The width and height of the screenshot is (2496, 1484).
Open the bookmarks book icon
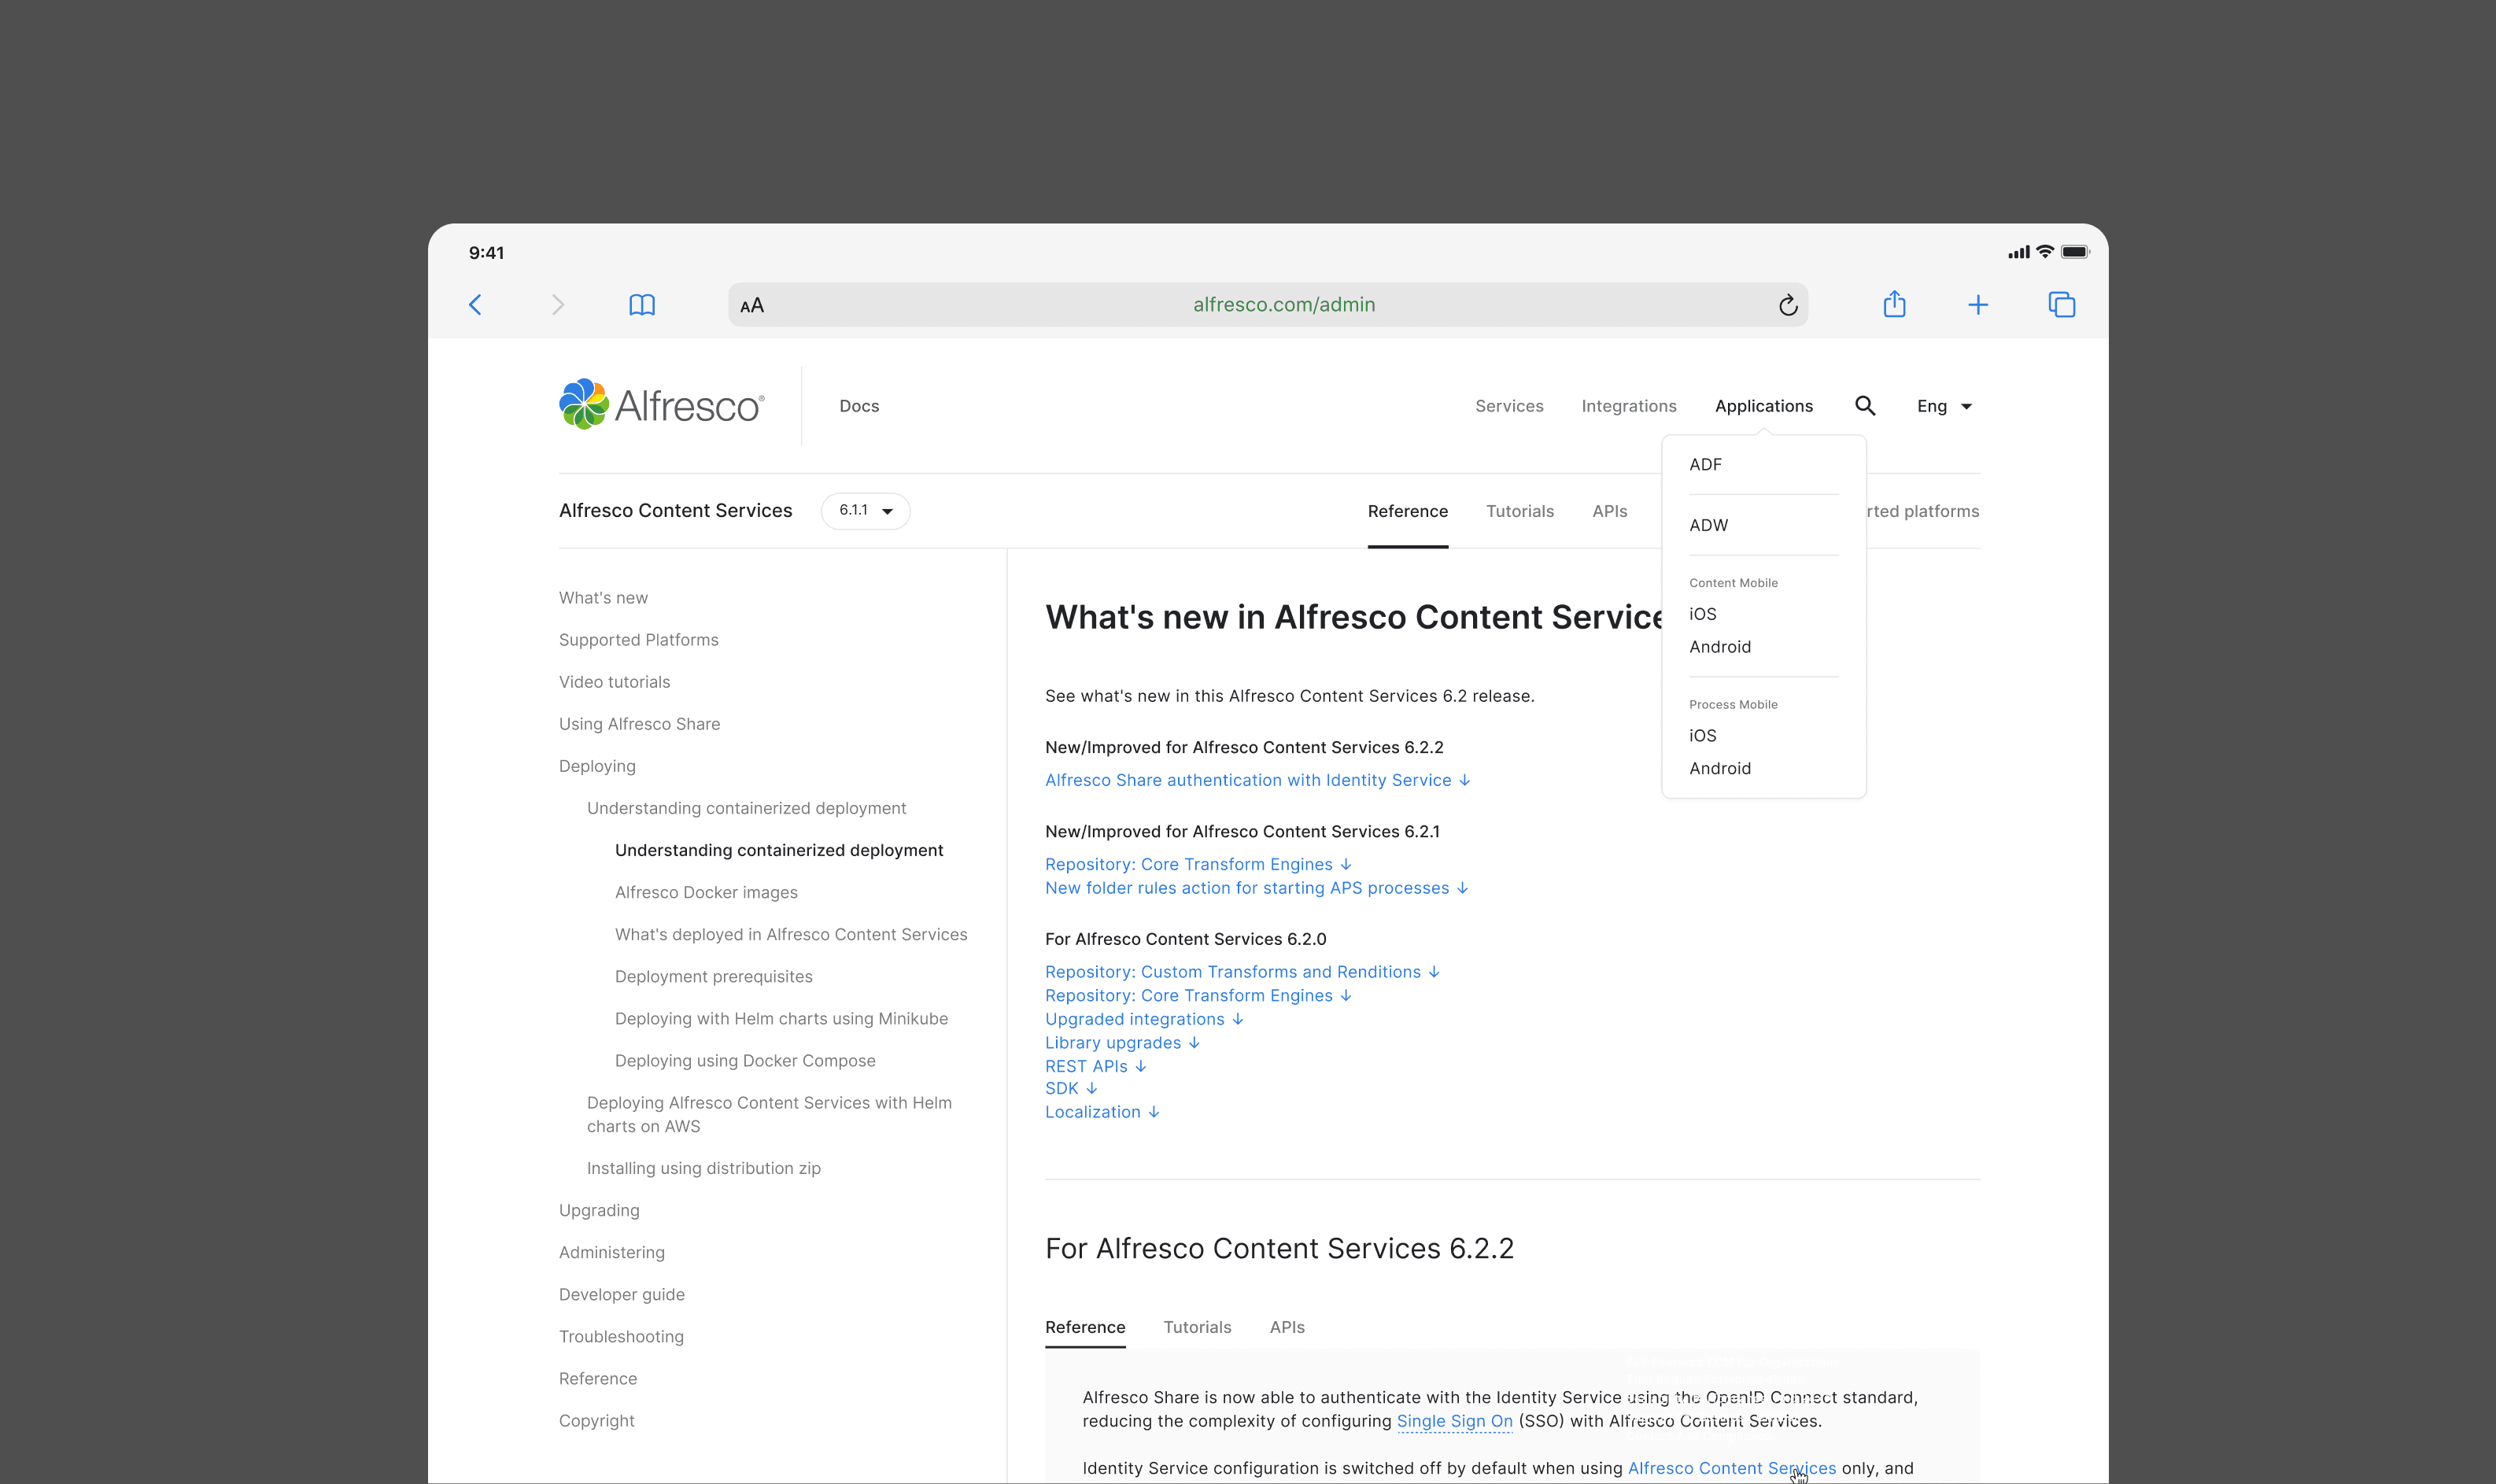(x=642, y=305)
